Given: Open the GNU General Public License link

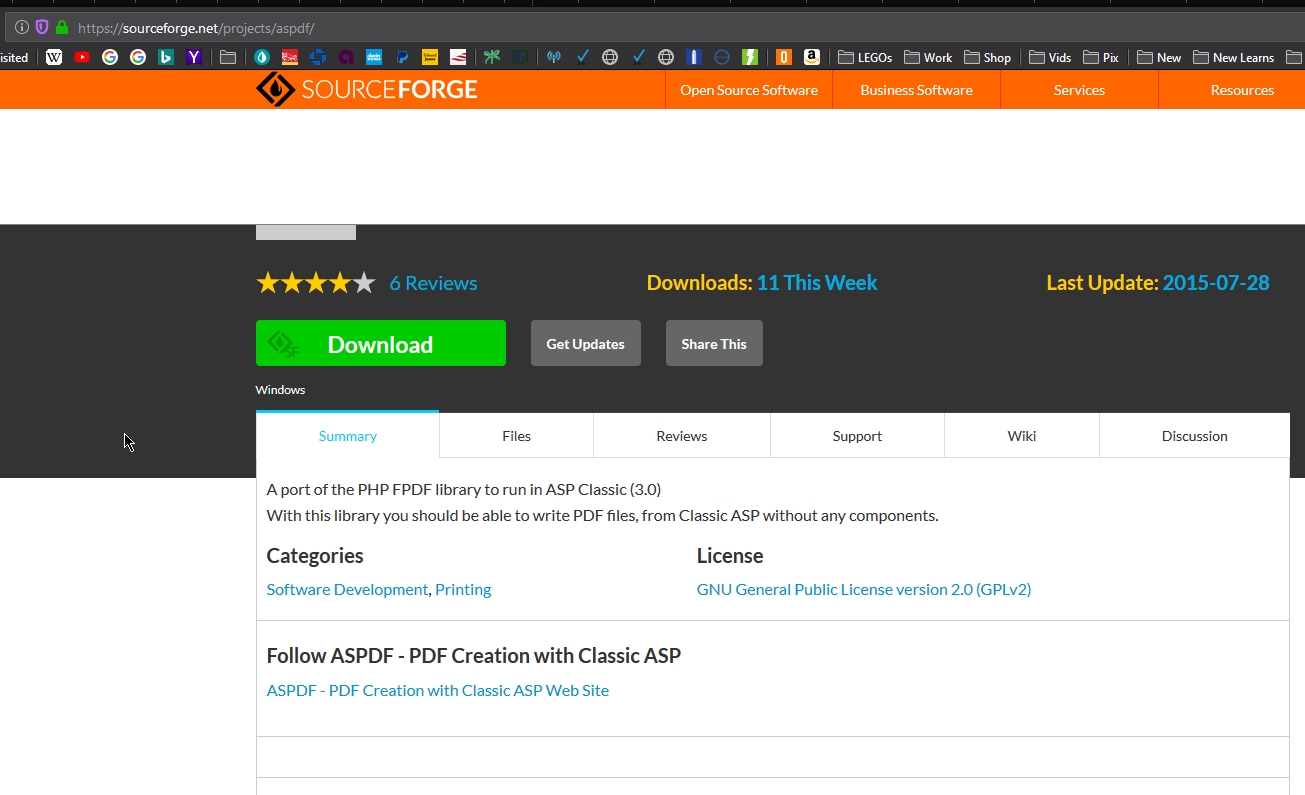Looking at the screenshot, I should (863, 589).
